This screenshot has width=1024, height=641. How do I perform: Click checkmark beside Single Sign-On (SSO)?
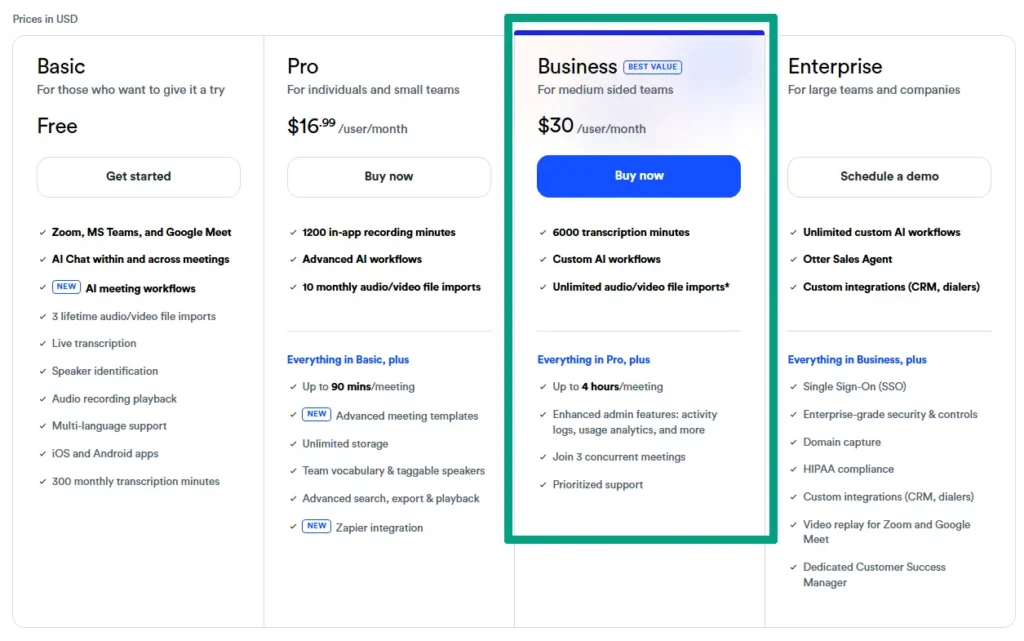point(793,387)
